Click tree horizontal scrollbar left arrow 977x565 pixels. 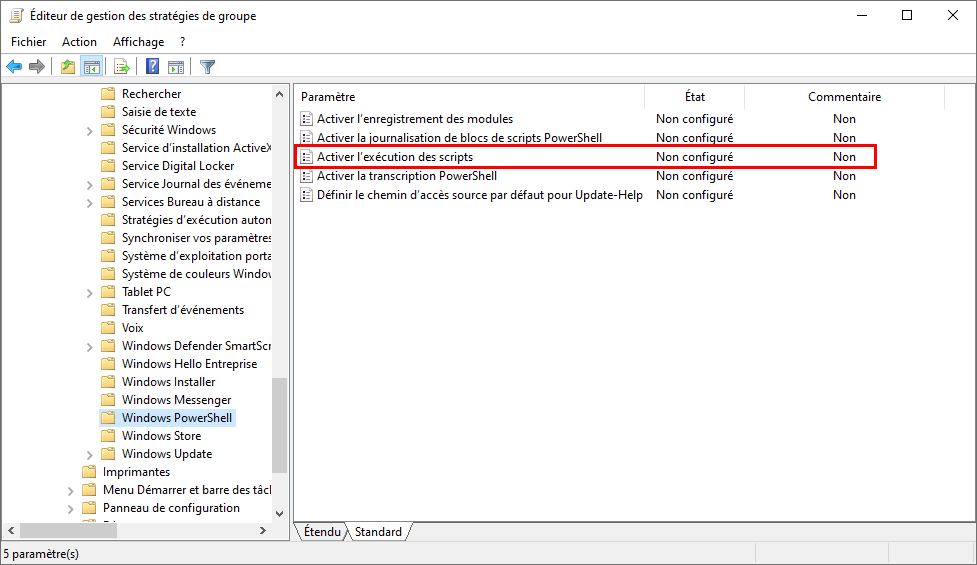point(11,531)
